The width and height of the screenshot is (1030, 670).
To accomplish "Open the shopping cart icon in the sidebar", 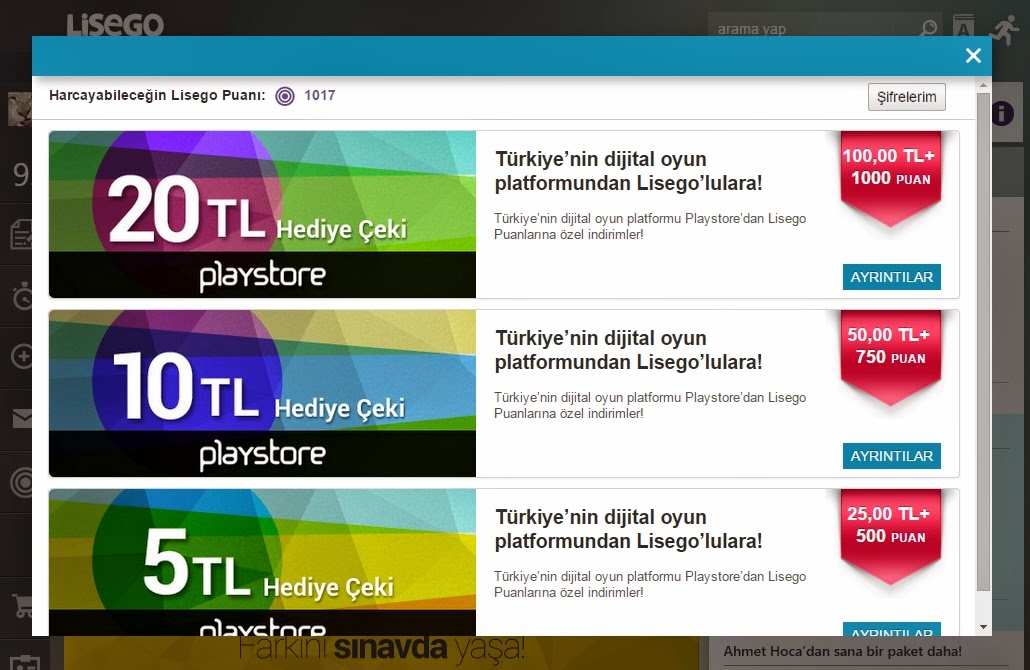I will 22,606.
